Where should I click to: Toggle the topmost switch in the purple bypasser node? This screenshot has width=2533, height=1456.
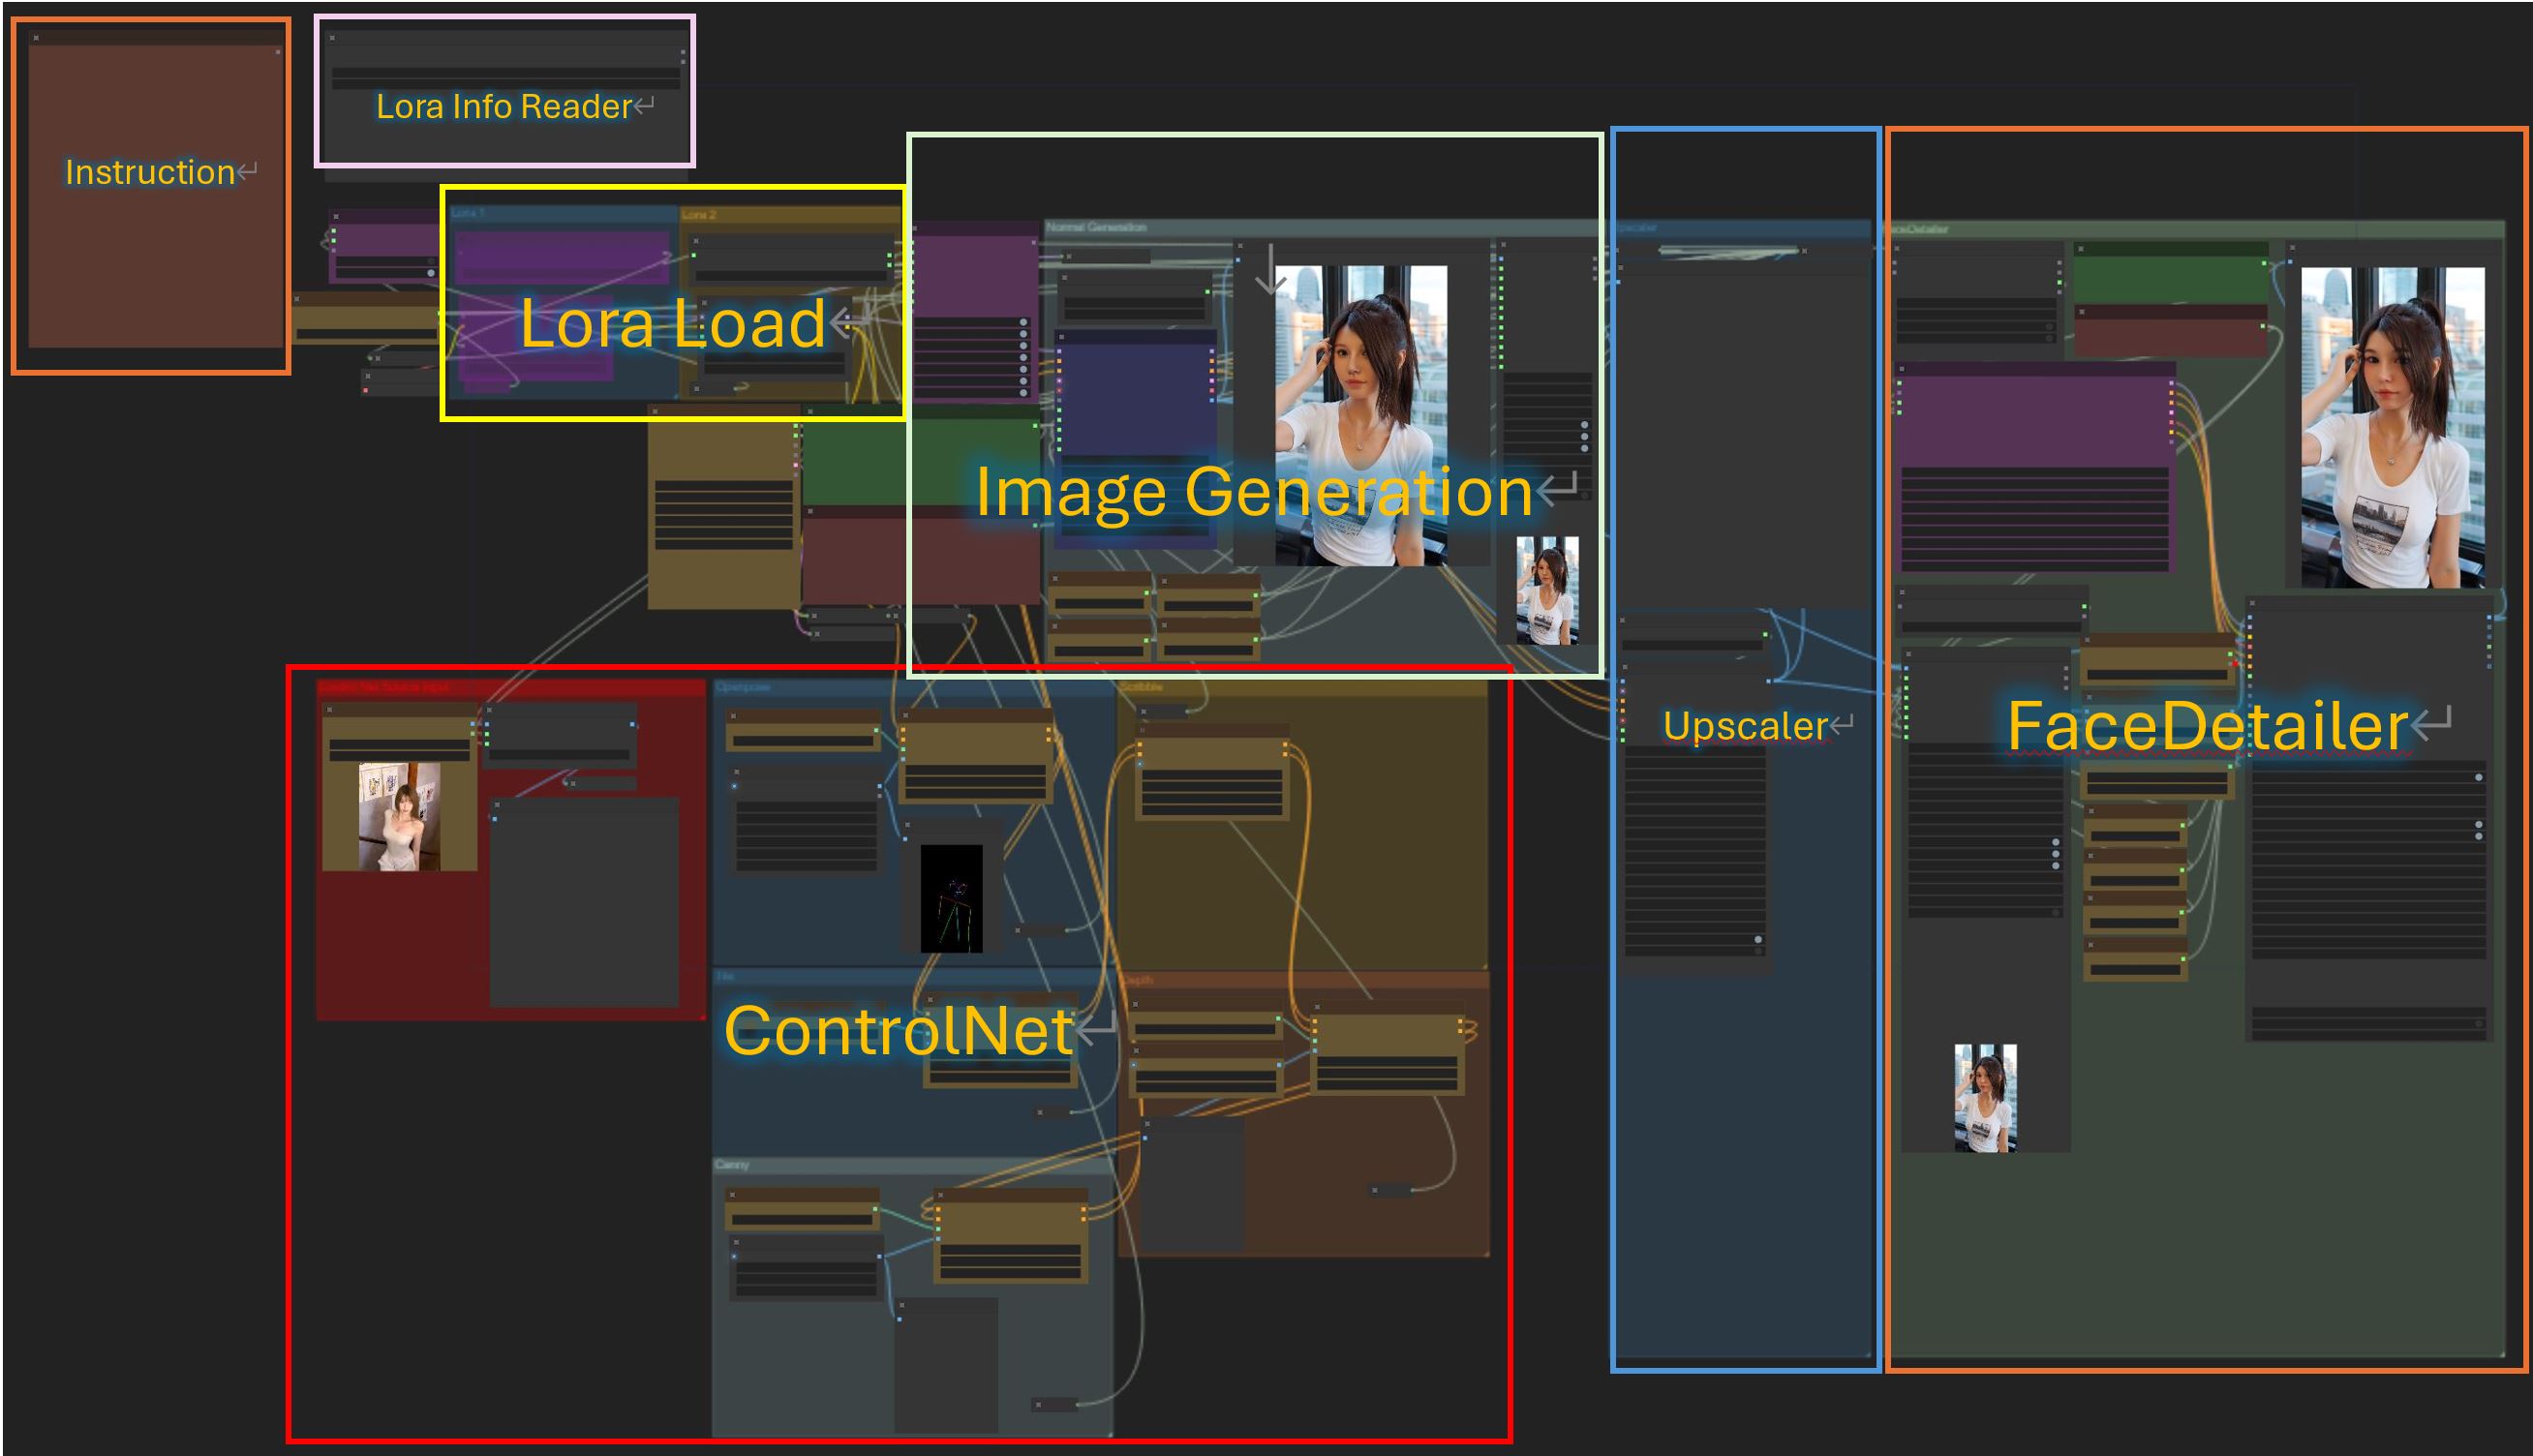[x=1023, y=323]
